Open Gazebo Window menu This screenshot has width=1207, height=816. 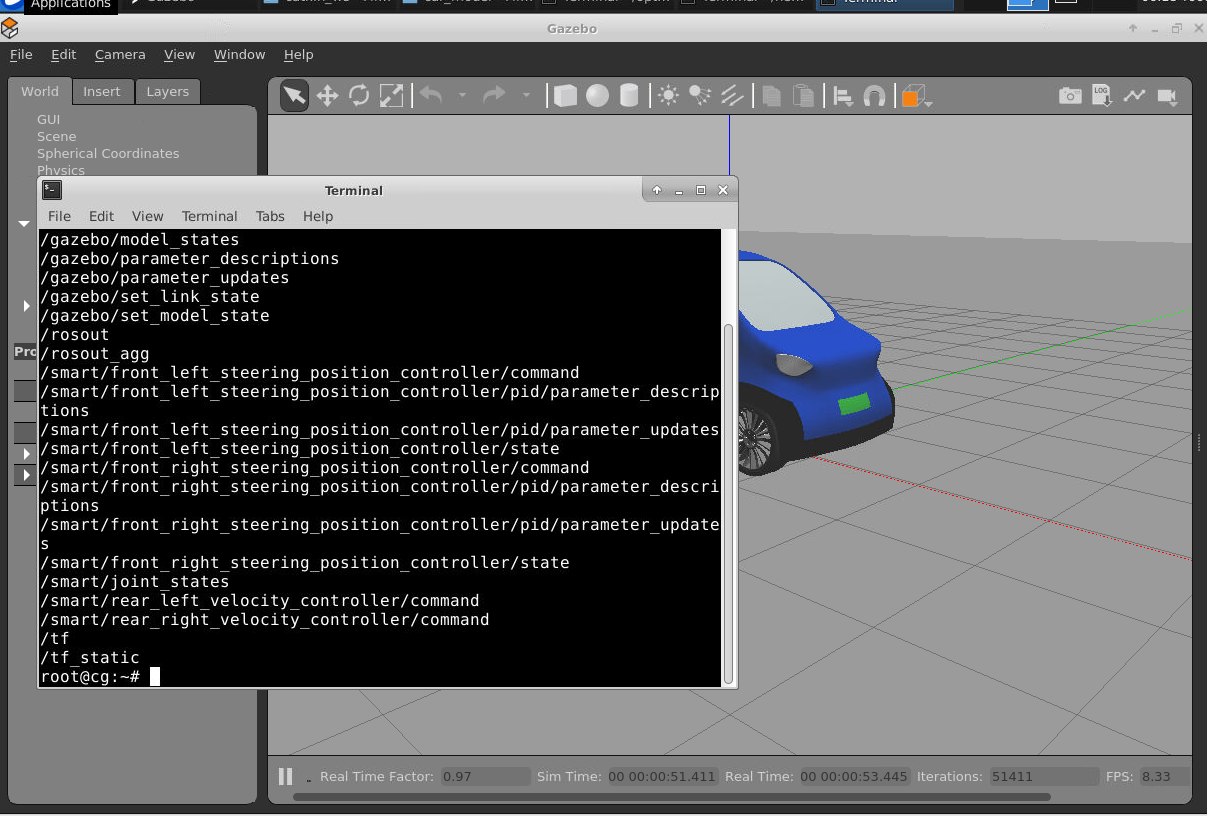[x=240, y=54]
